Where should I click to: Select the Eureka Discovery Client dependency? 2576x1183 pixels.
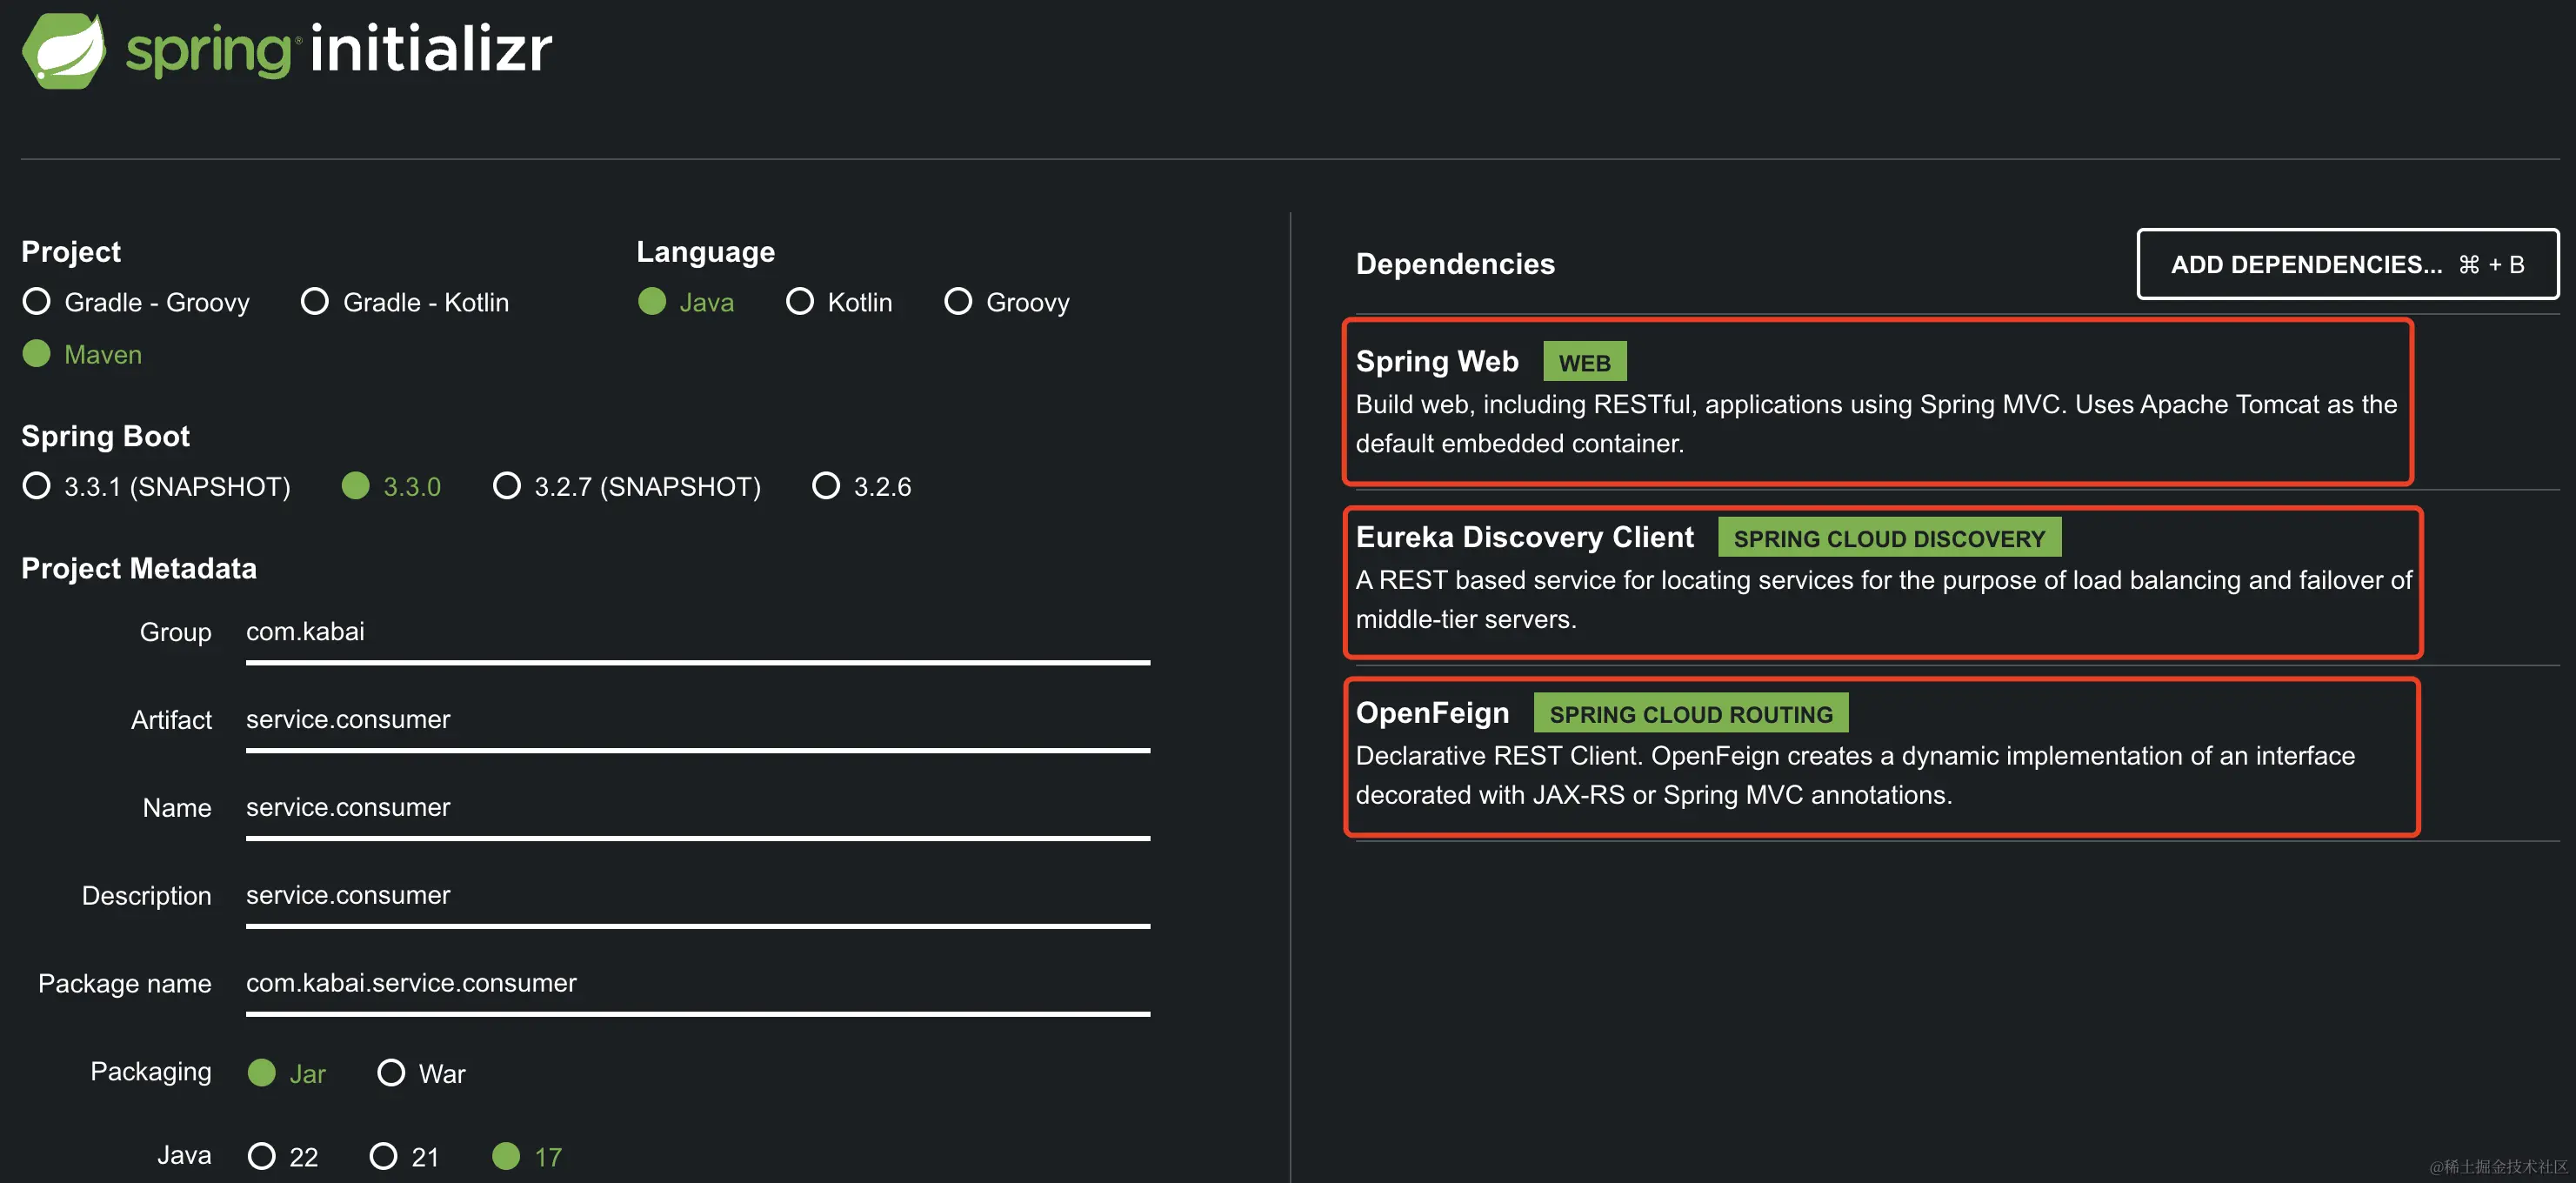(x=1880, y=580)
